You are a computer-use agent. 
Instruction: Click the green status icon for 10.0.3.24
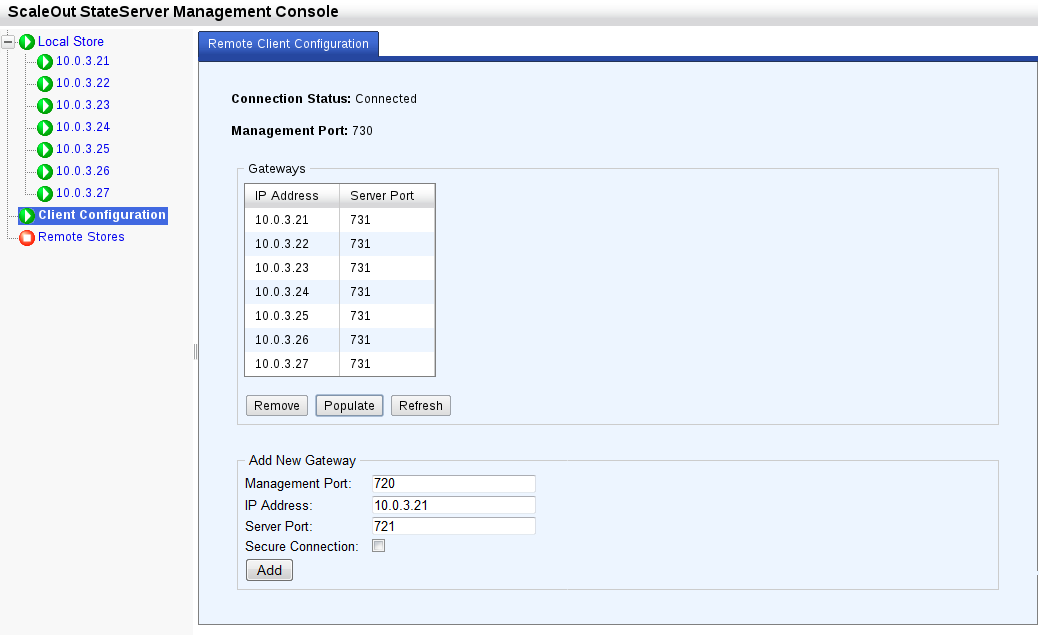pyautogui.click(x=45, y=127)
